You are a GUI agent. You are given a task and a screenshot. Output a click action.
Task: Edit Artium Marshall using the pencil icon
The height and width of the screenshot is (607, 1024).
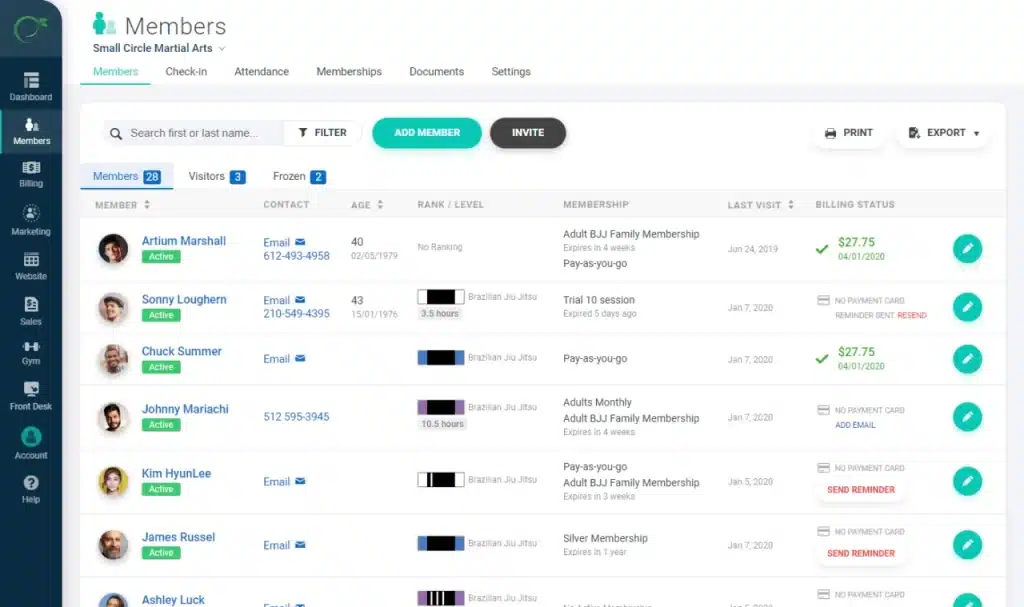[967, 249]
